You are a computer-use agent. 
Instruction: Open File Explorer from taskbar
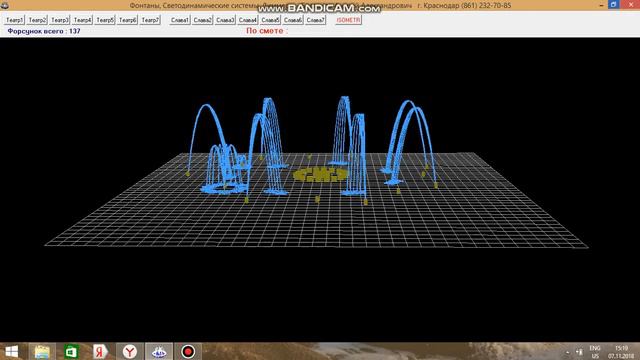(42, 351)
